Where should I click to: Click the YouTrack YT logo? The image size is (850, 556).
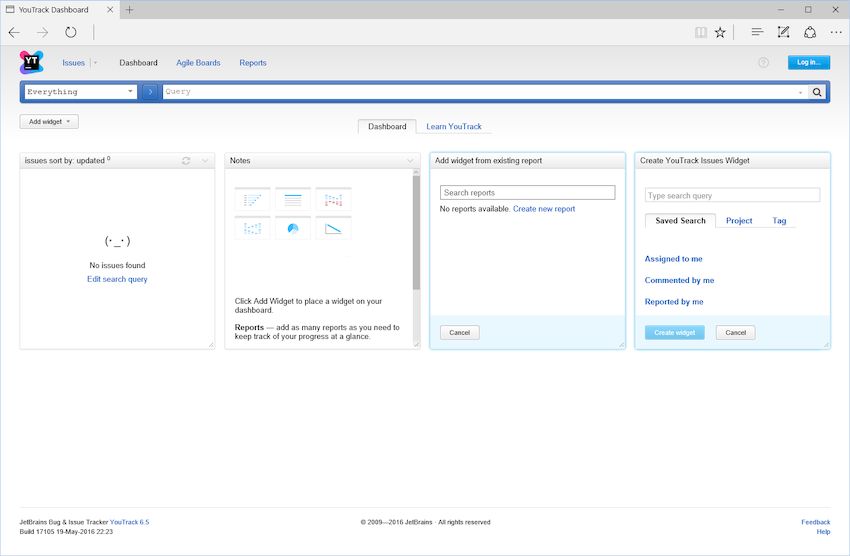pos(31,62)
